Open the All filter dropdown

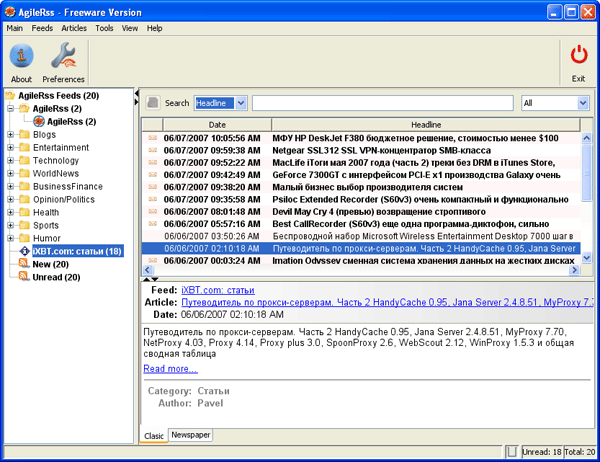click(x=582, y=103)
